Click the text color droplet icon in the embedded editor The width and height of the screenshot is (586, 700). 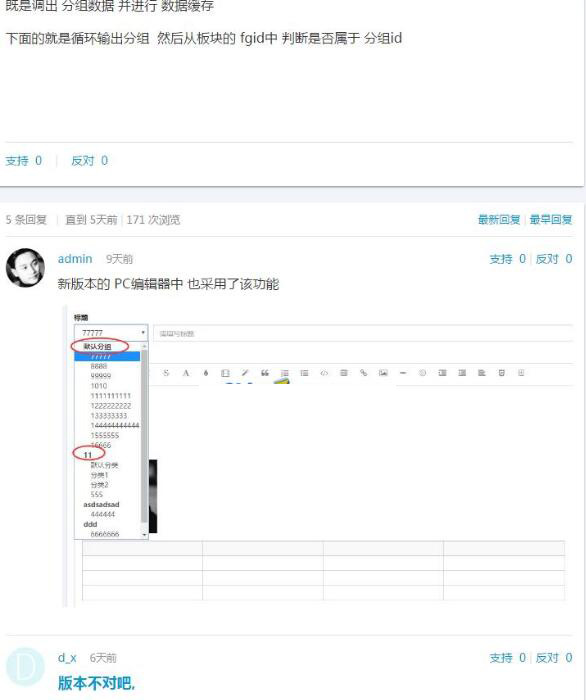pyautogui.click(x=206, y=373)
